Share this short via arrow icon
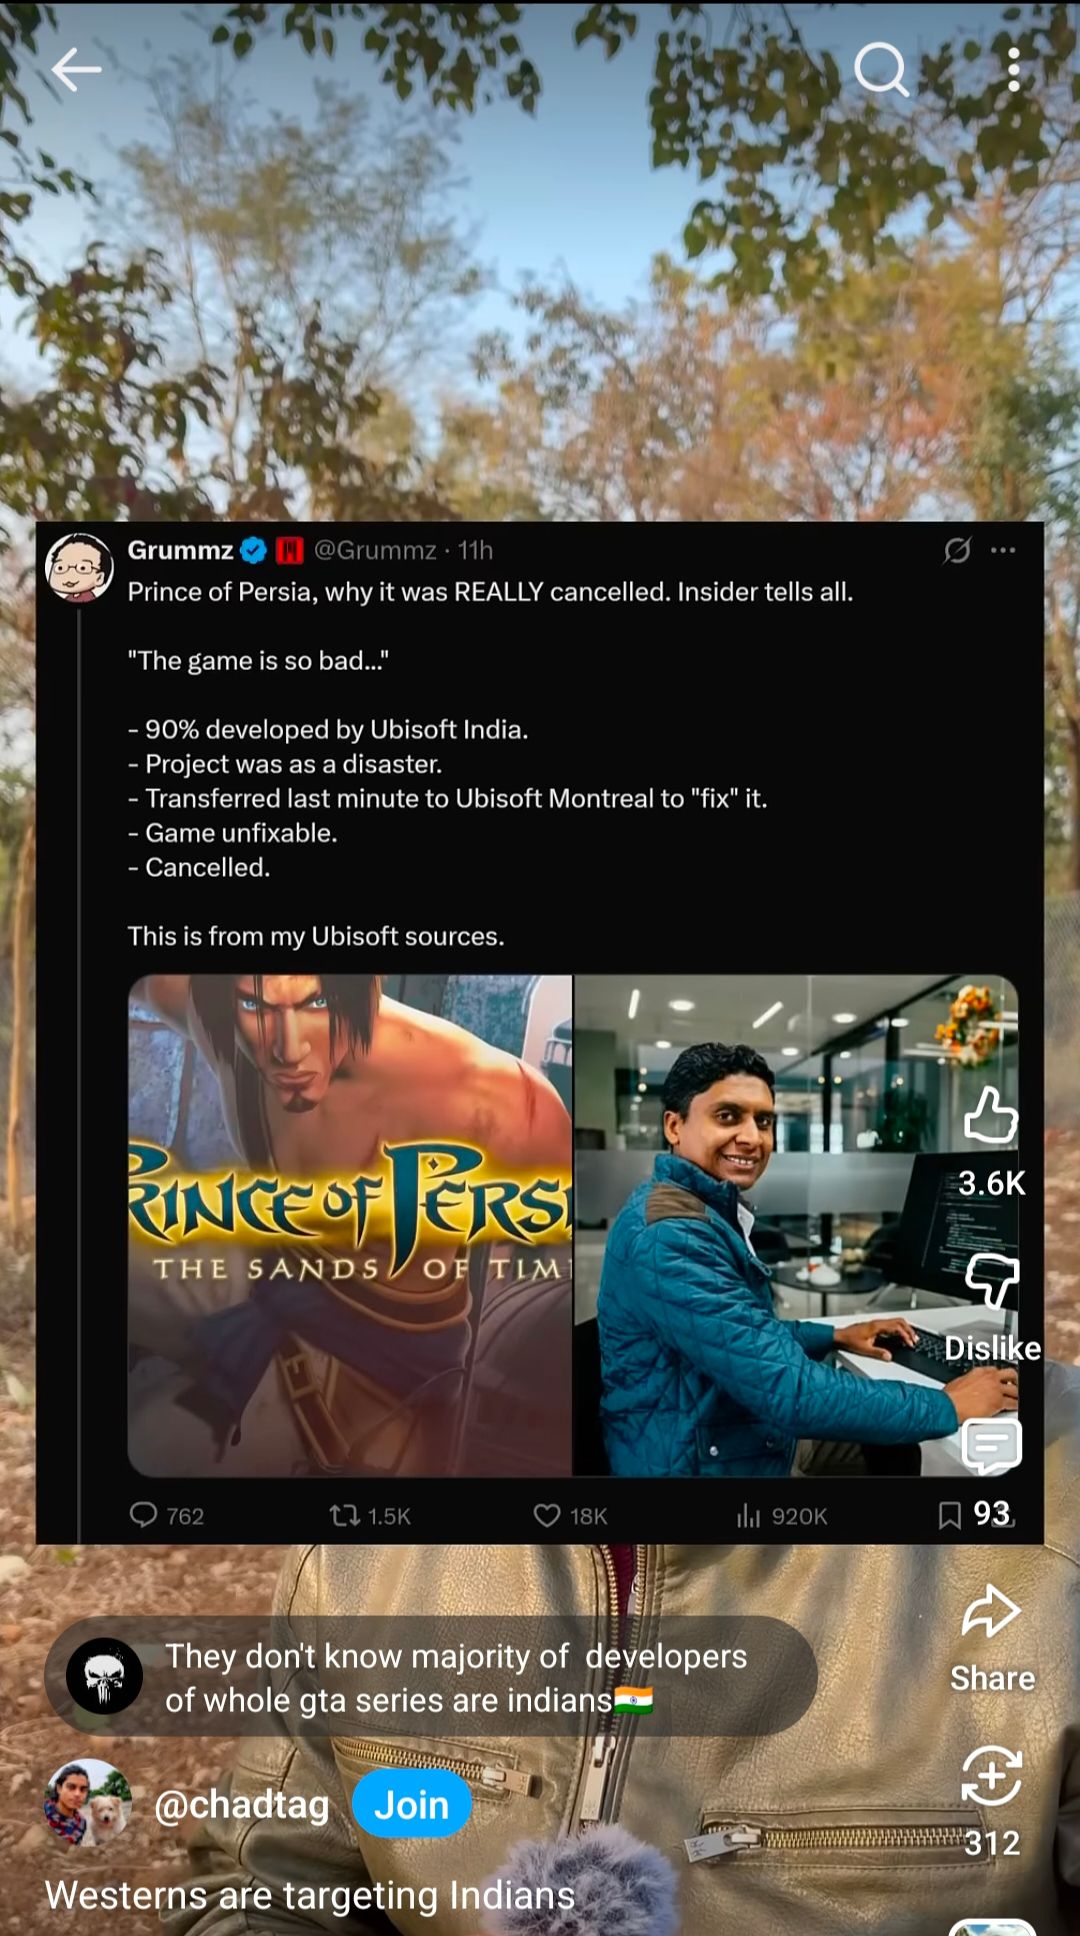 point(991,1610)
